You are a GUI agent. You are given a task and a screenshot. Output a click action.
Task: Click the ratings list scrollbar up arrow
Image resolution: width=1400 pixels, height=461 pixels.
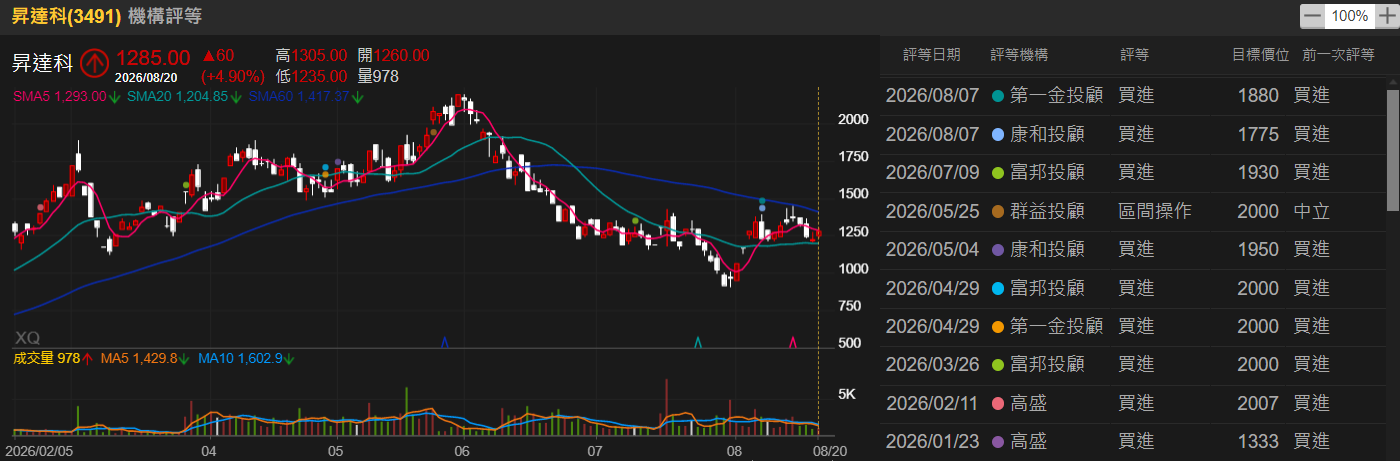click(x=1392, y=81)
